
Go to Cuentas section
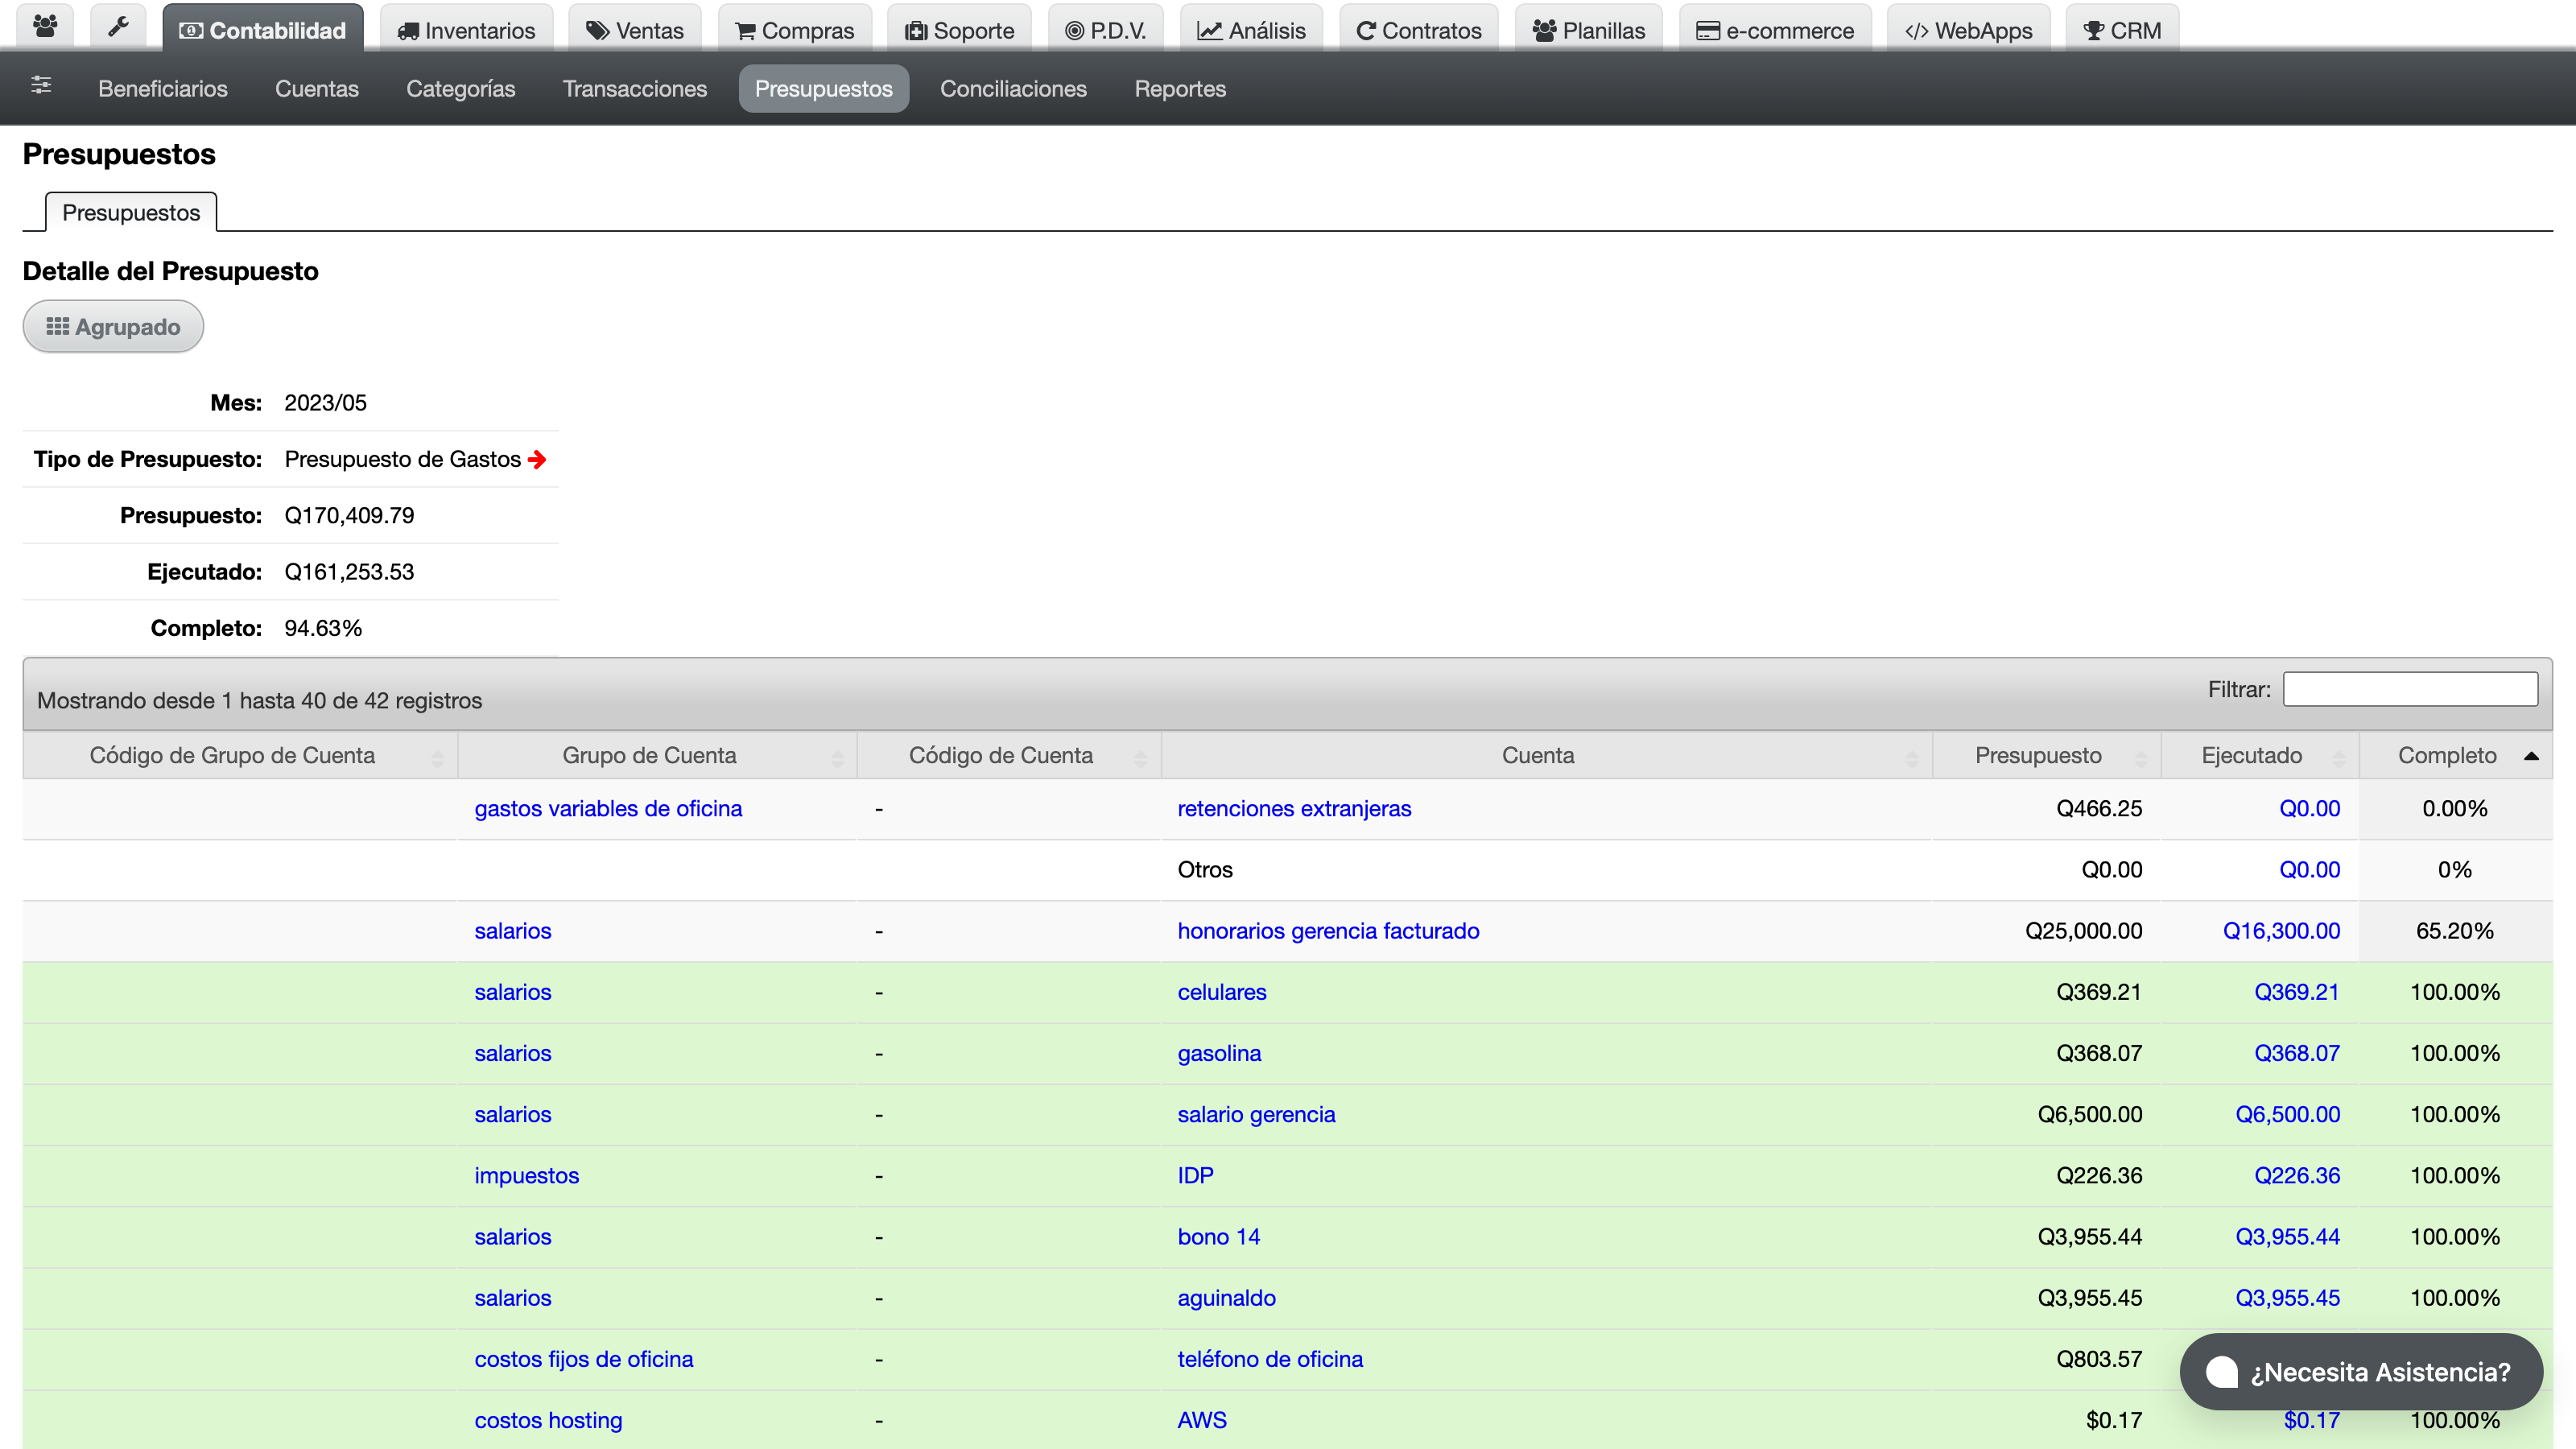pos(317,89)
